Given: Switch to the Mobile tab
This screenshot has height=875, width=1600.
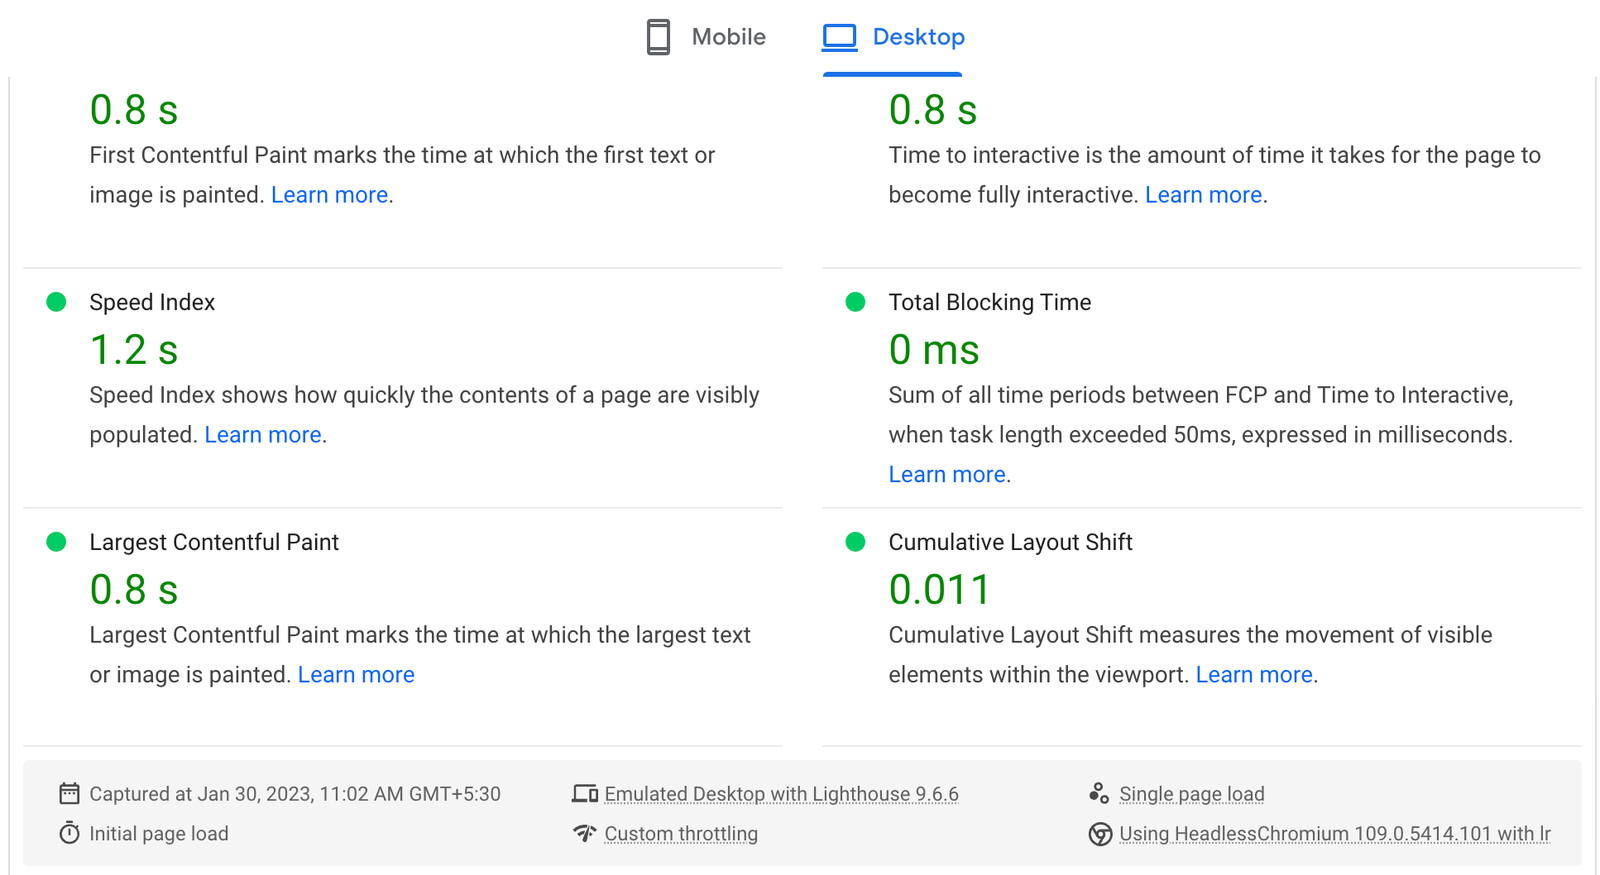Looking at the screenshot, I should 727,37.
